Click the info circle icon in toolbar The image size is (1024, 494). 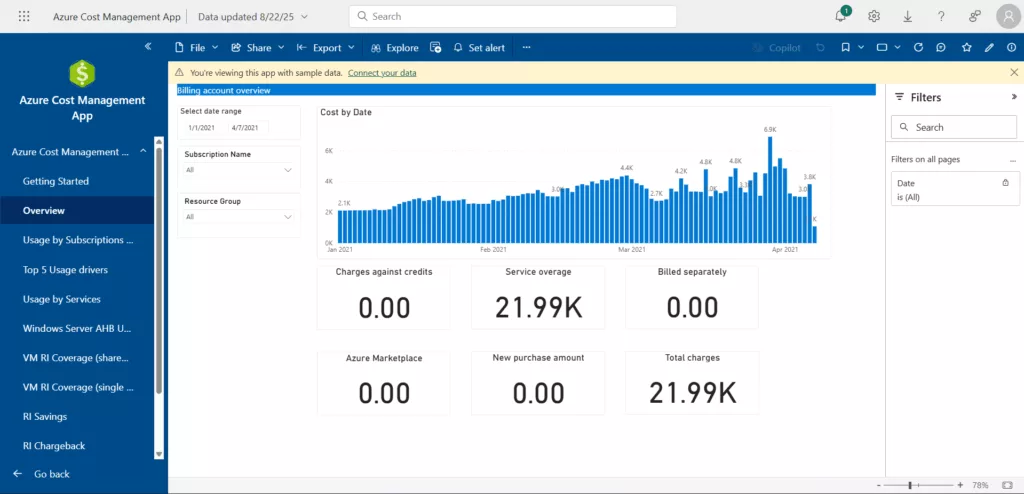click(1012, 47)
